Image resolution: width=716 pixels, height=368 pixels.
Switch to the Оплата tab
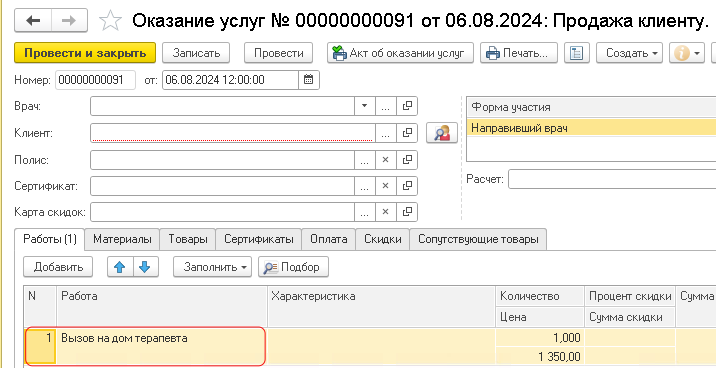329,239
